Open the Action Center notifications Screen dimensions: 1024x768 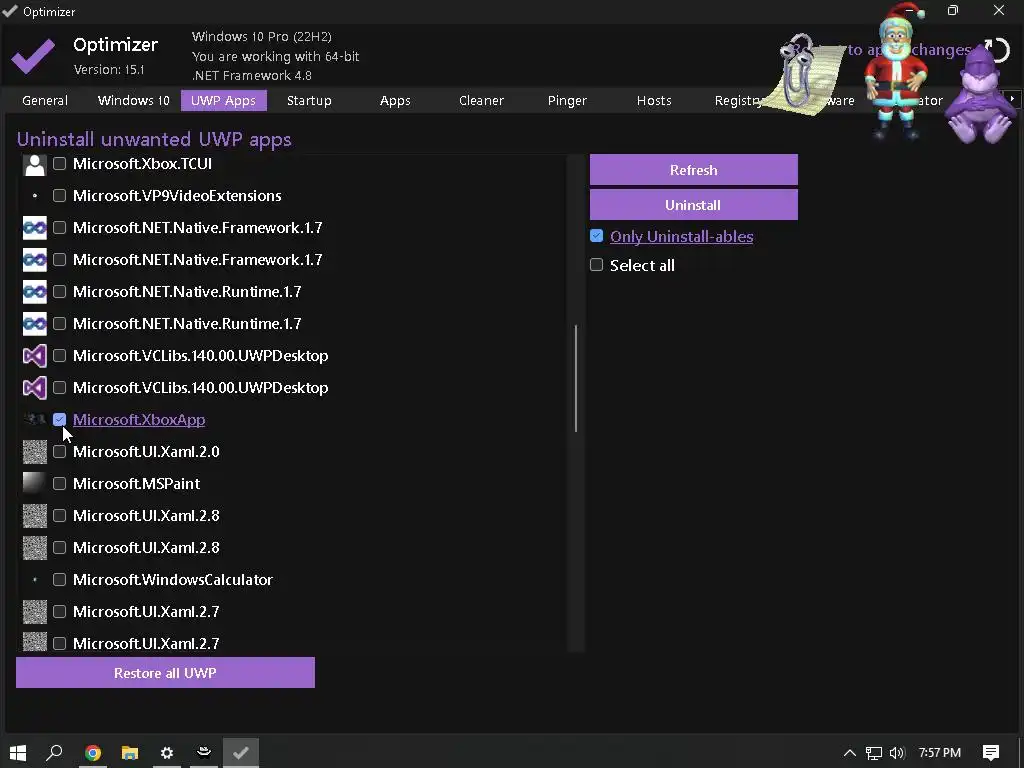click(991, 752)
